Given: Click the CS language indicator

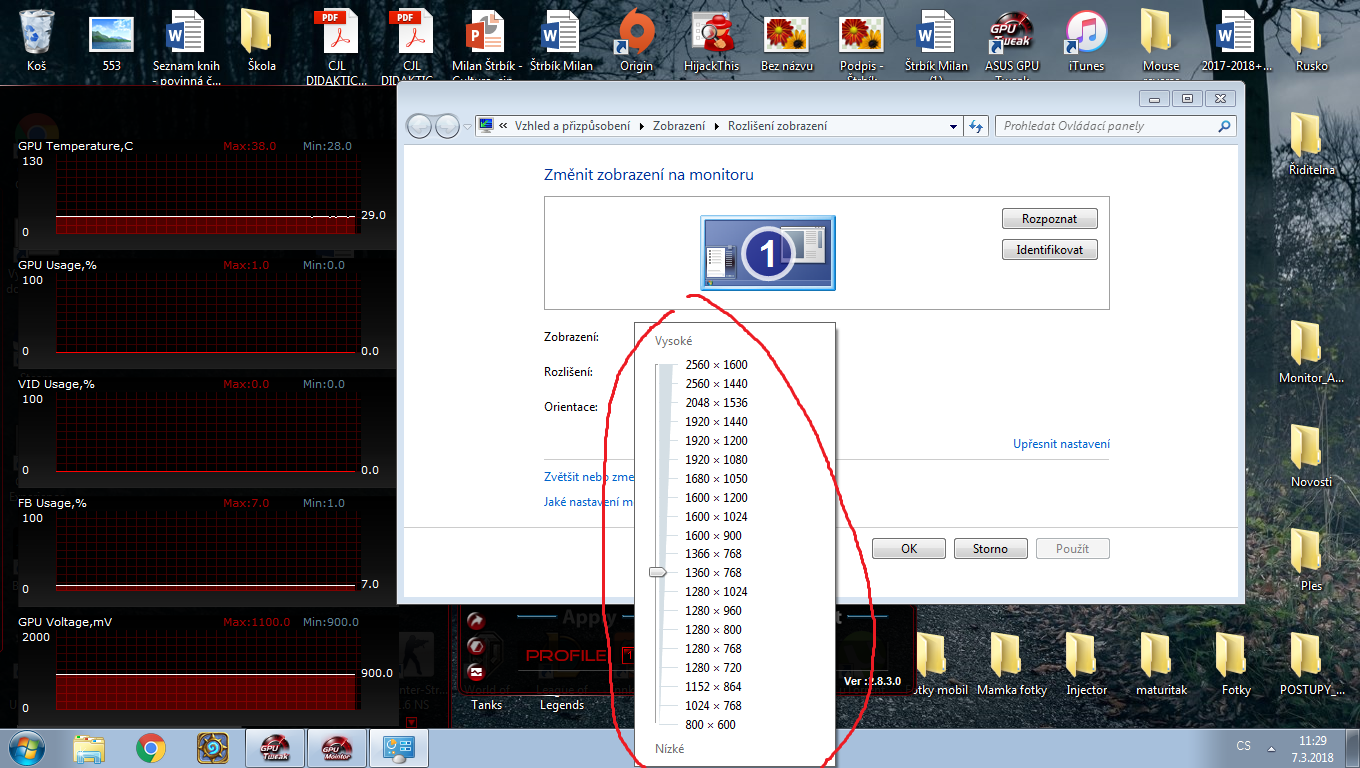Looking at the screenshot, I should (x=1243, y=746).
